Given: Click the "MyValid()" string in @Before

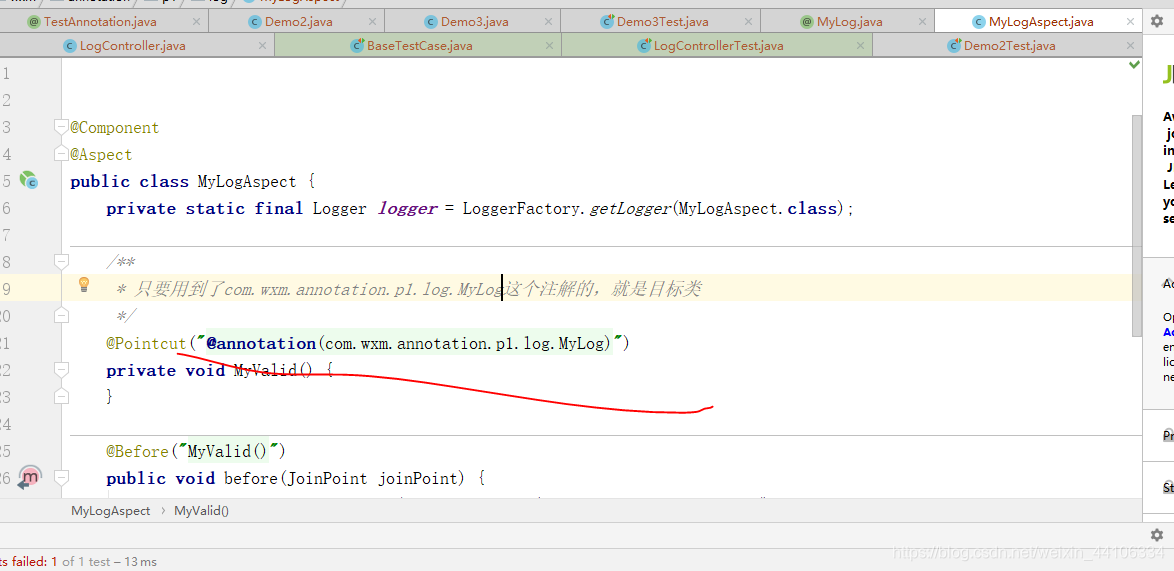Looking at the screenshot, I should tap(227, 451).
